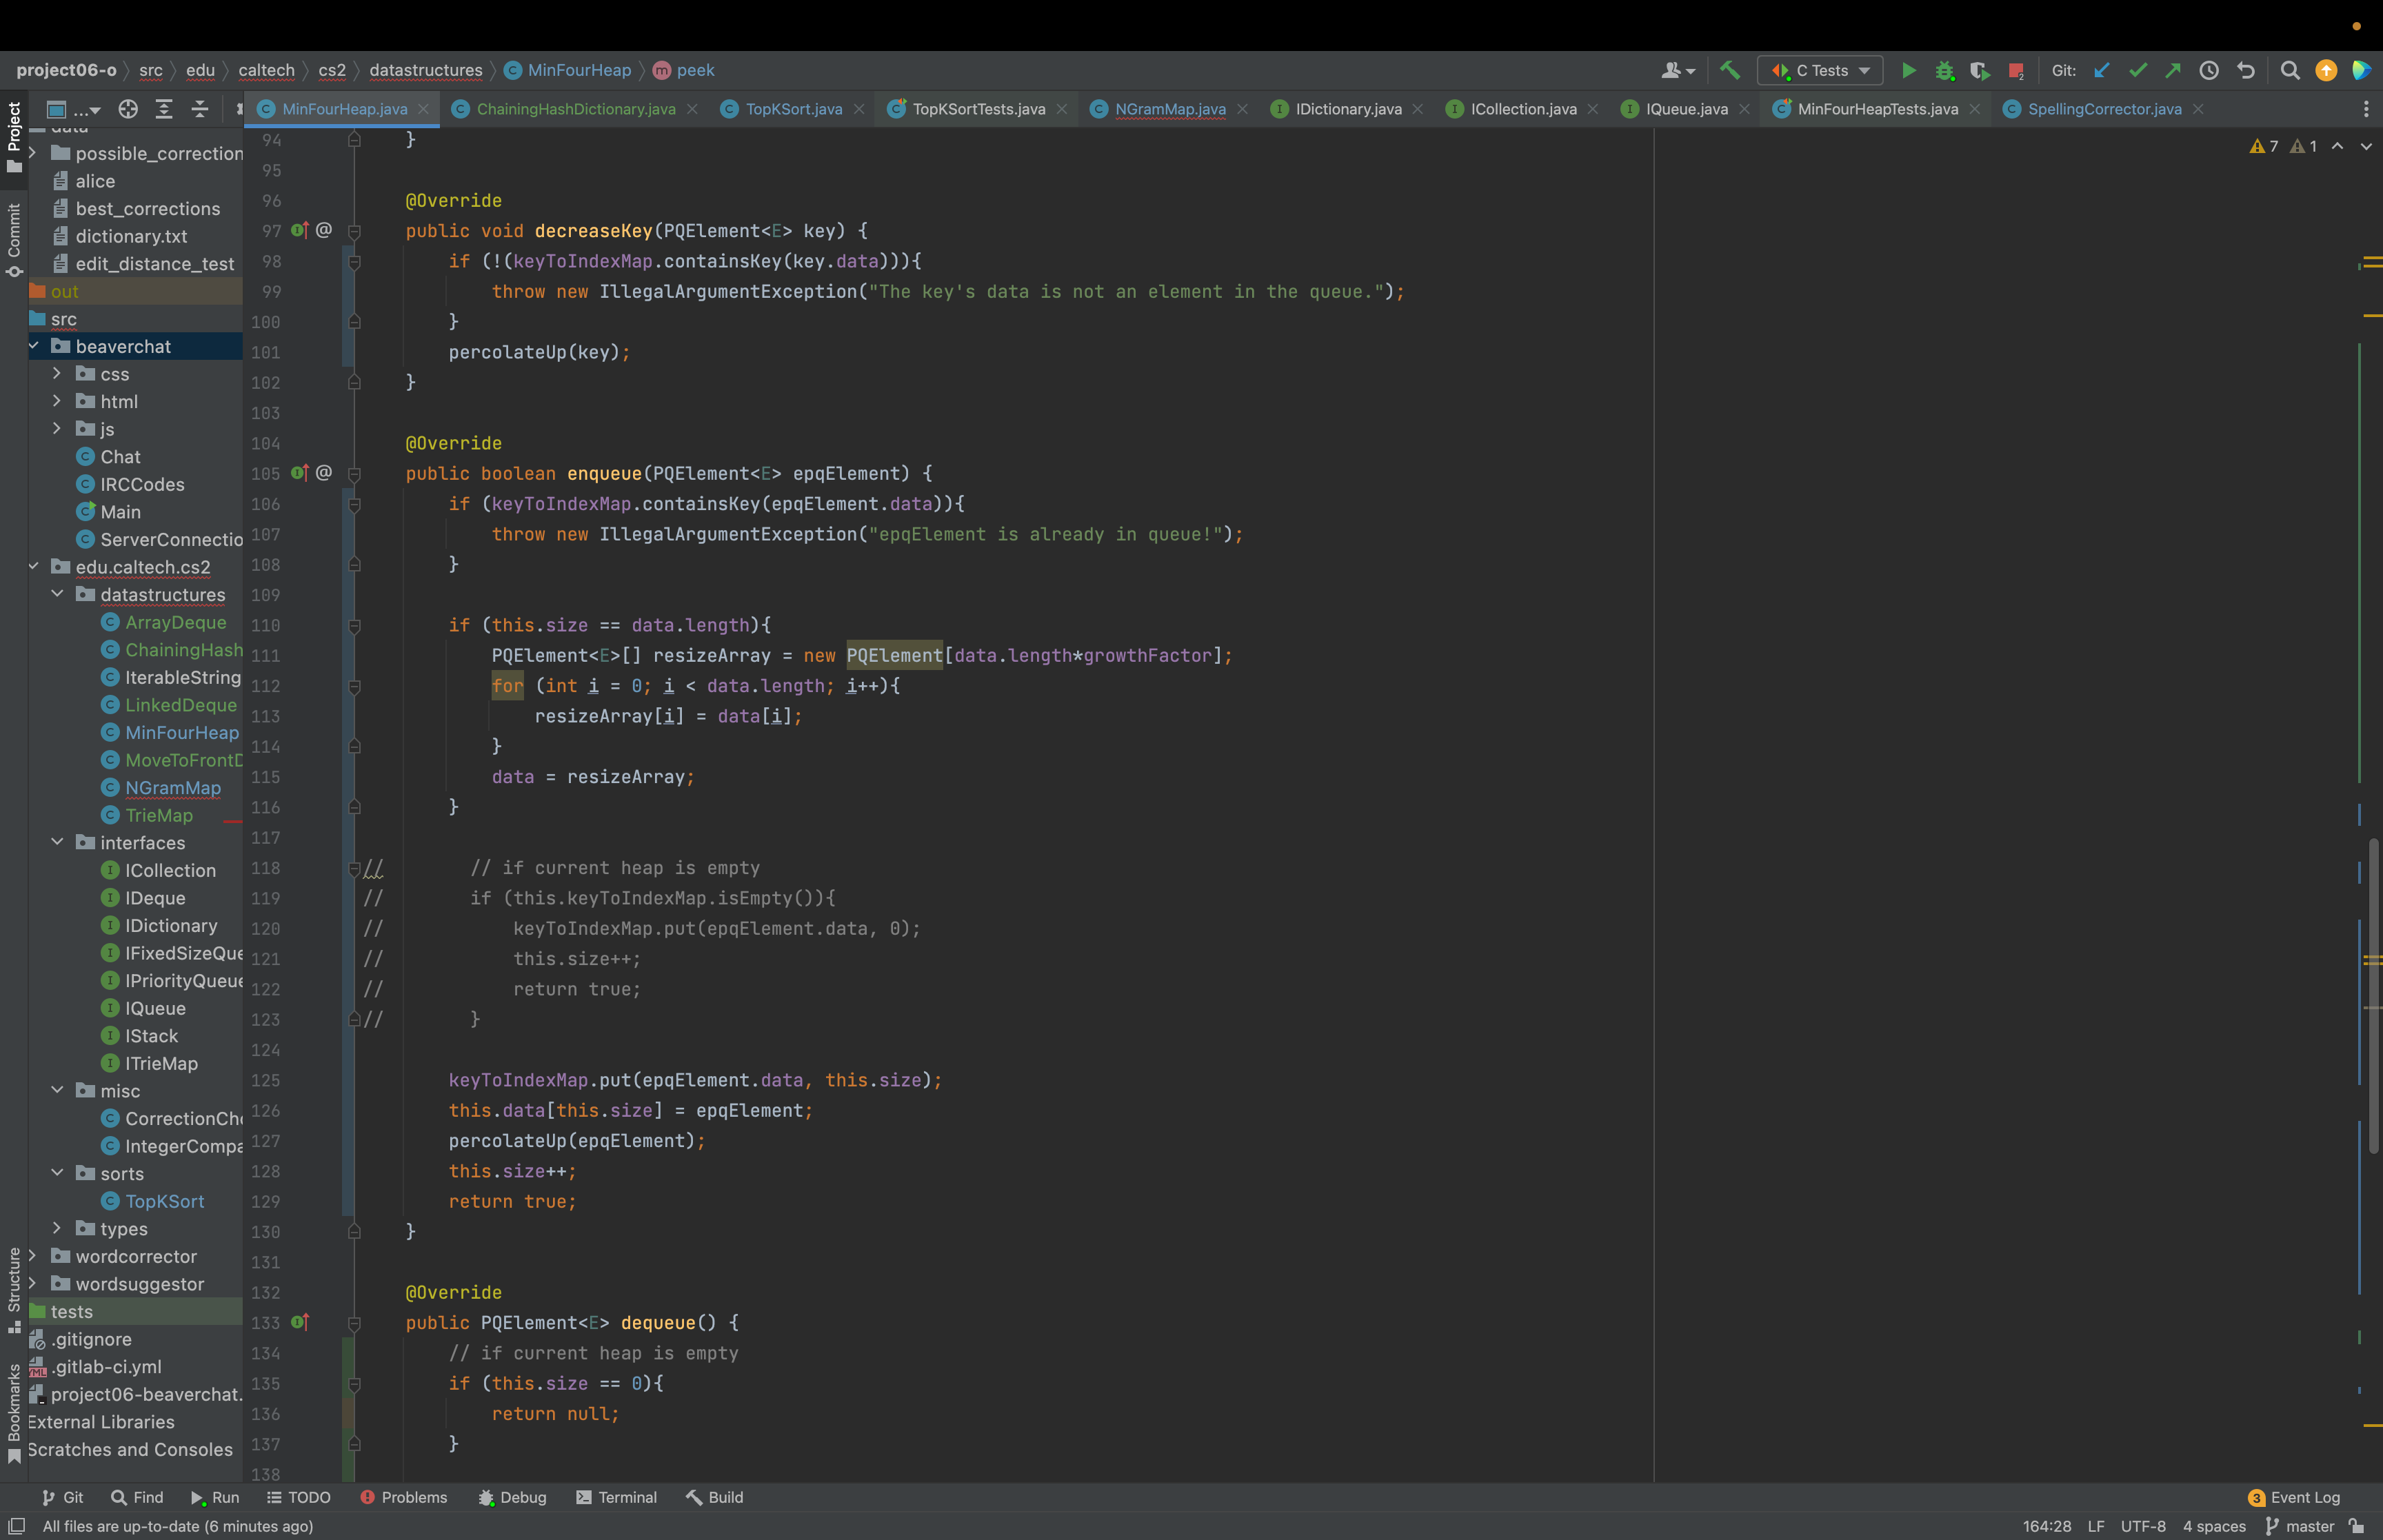Fold the enqueue method at line 105
The width and height of the screenshot is (2383, 1540).
click(x=354, y=474)
